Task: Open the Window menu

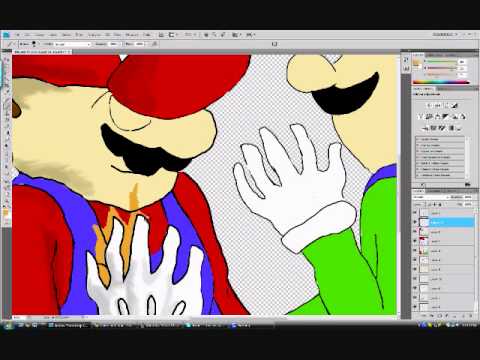Action: (x=132, y=35)
